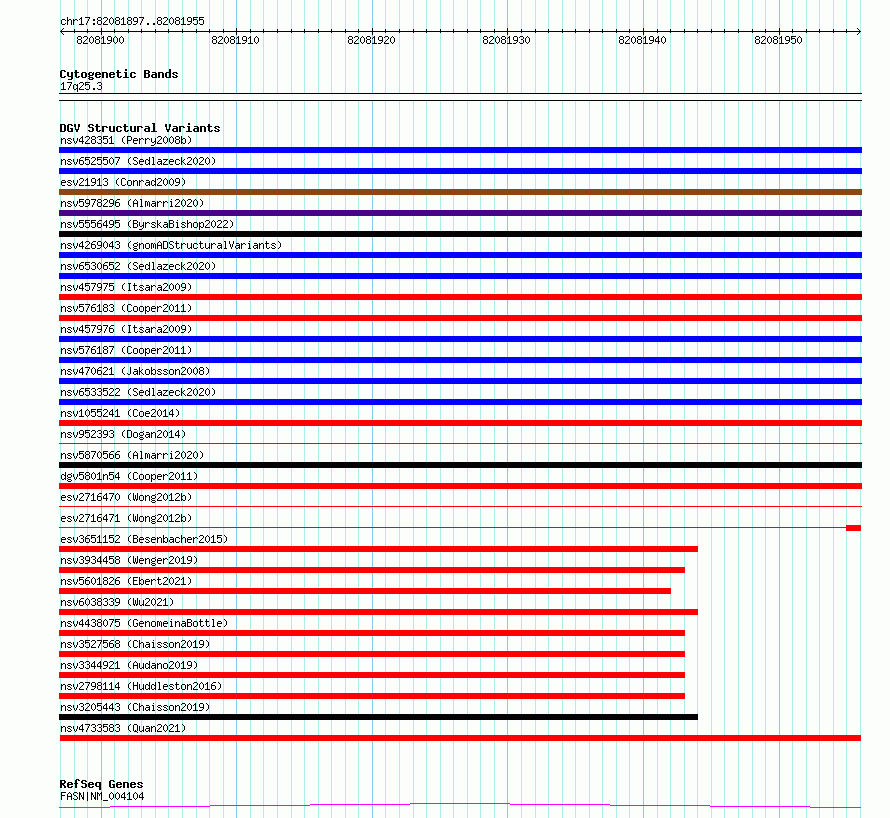This screenshot has height=818, width=890.
Task: Click the nsv952393 (Dogan2014) label
Action: point(123,434)
